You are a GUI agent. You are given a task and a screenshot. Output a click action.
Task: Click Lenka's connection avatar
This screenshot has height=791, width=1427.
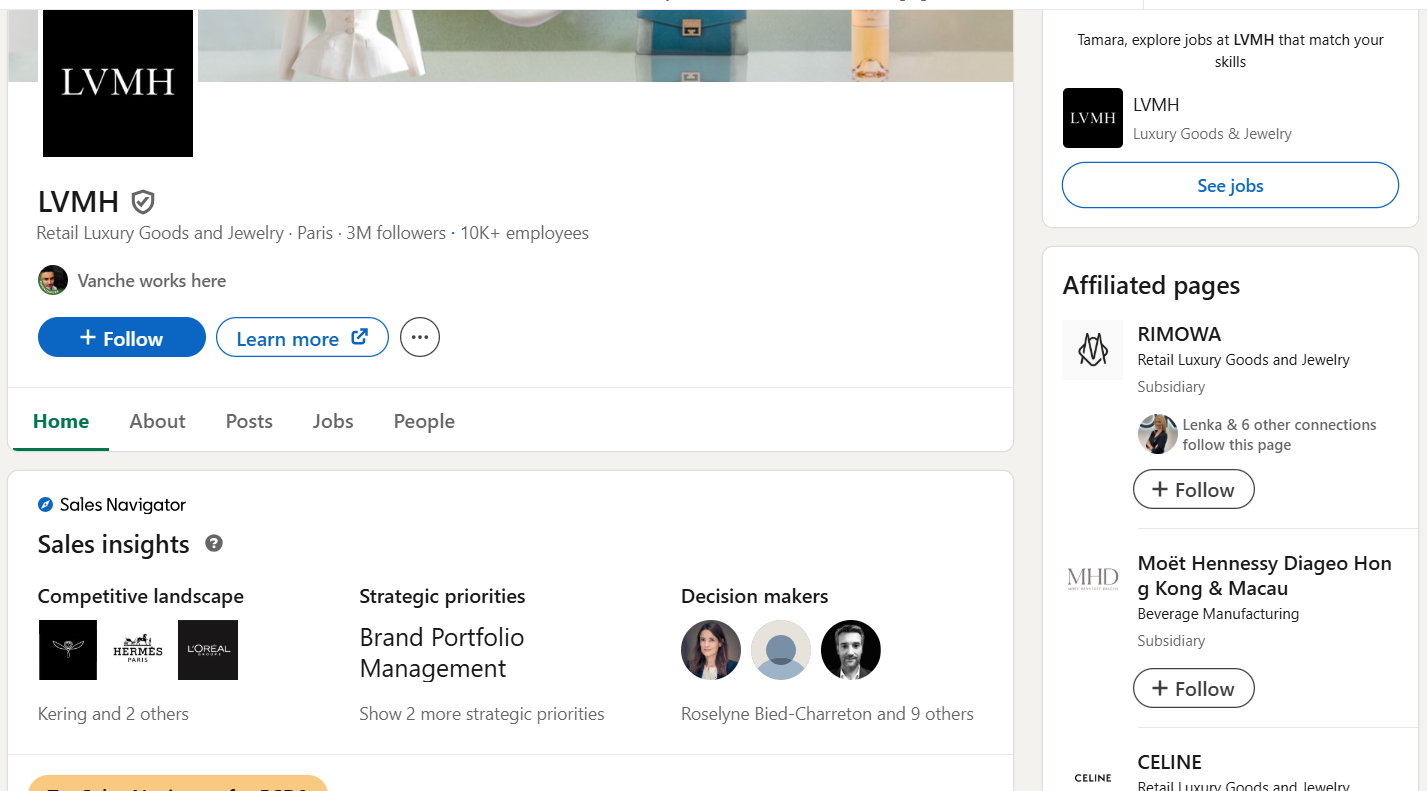pyautogui.click(x=1158, y=434)
